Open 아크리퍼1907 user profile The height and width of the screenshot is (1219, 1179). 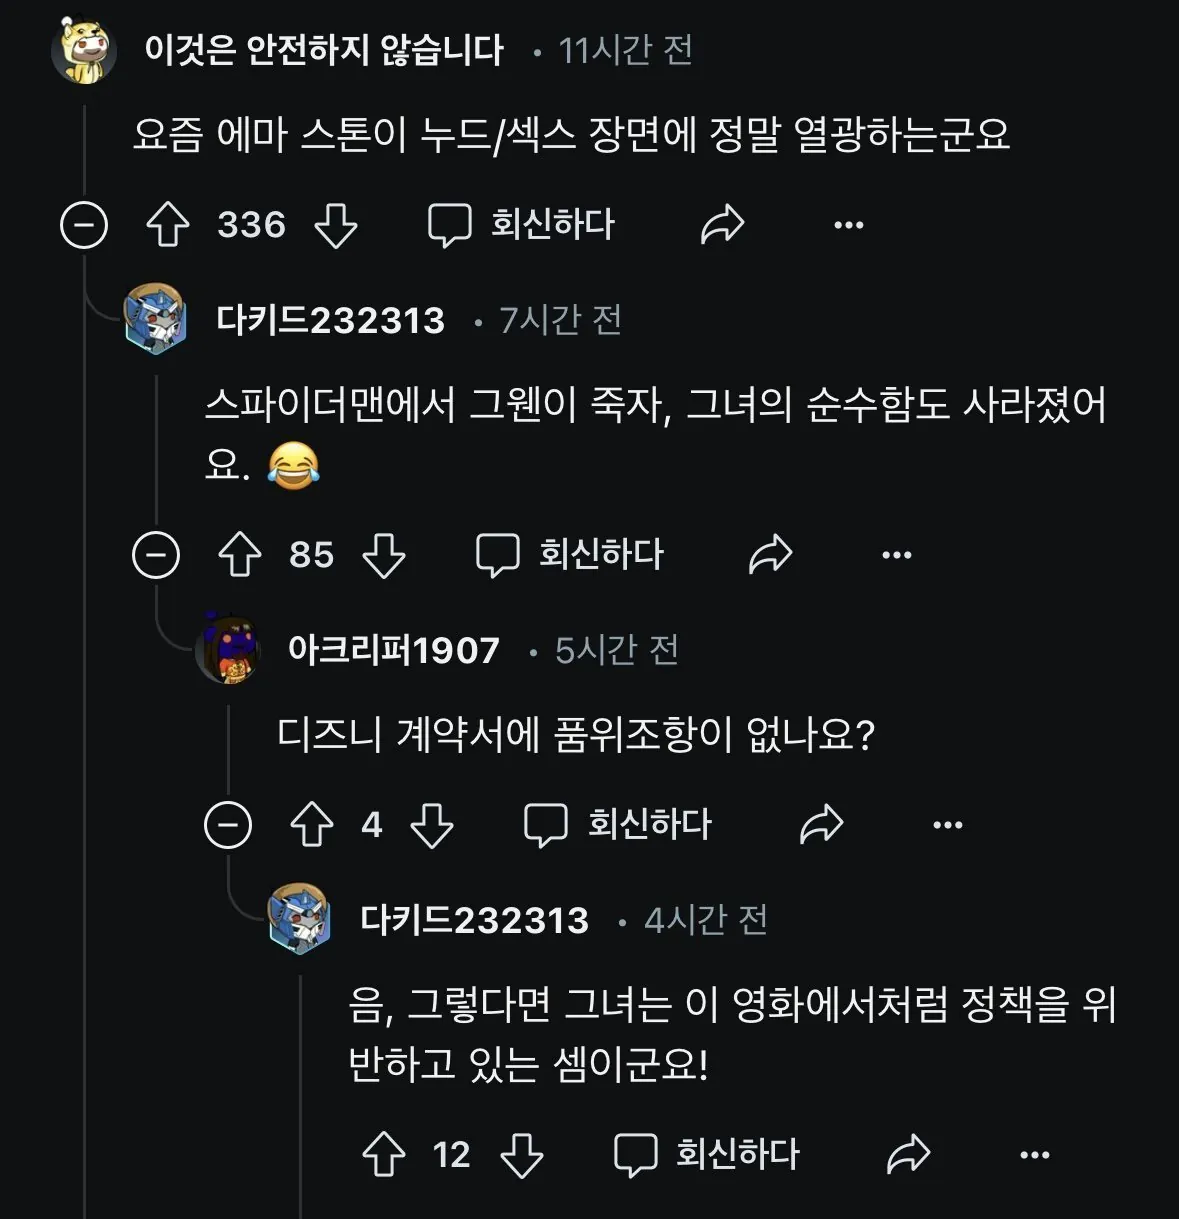393,650
